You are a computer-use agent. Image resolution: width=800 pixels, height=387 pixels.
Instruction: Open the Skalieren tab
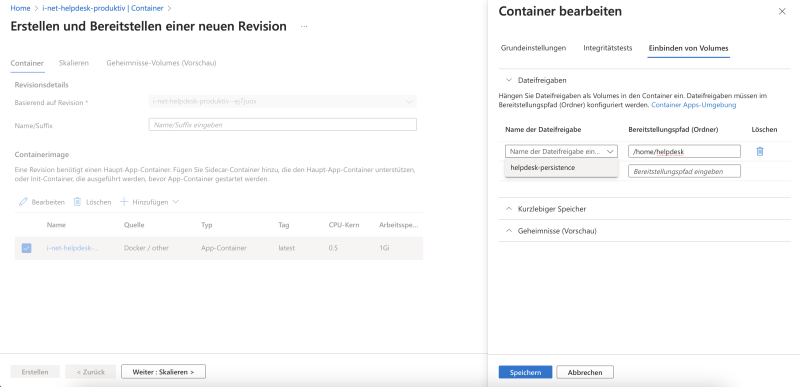[x=73, y=63]
